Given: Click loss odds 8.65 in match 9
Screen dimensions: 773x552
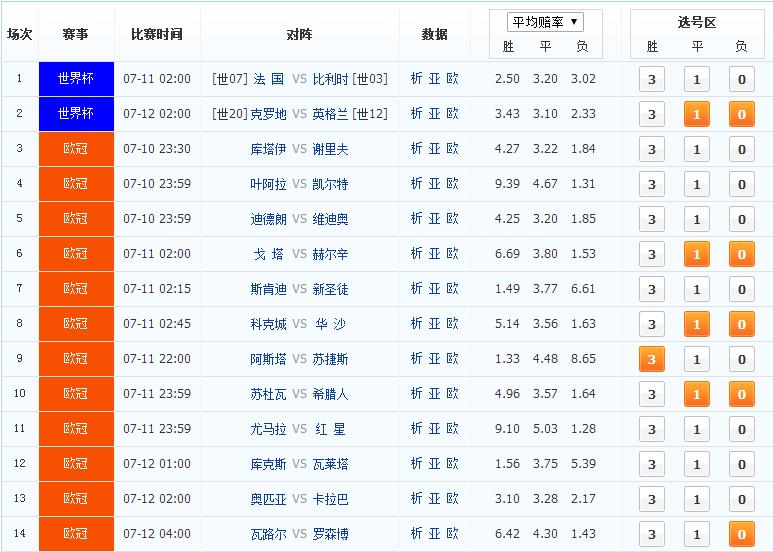Looking at the screenshot, I should (x=583, y=359).
